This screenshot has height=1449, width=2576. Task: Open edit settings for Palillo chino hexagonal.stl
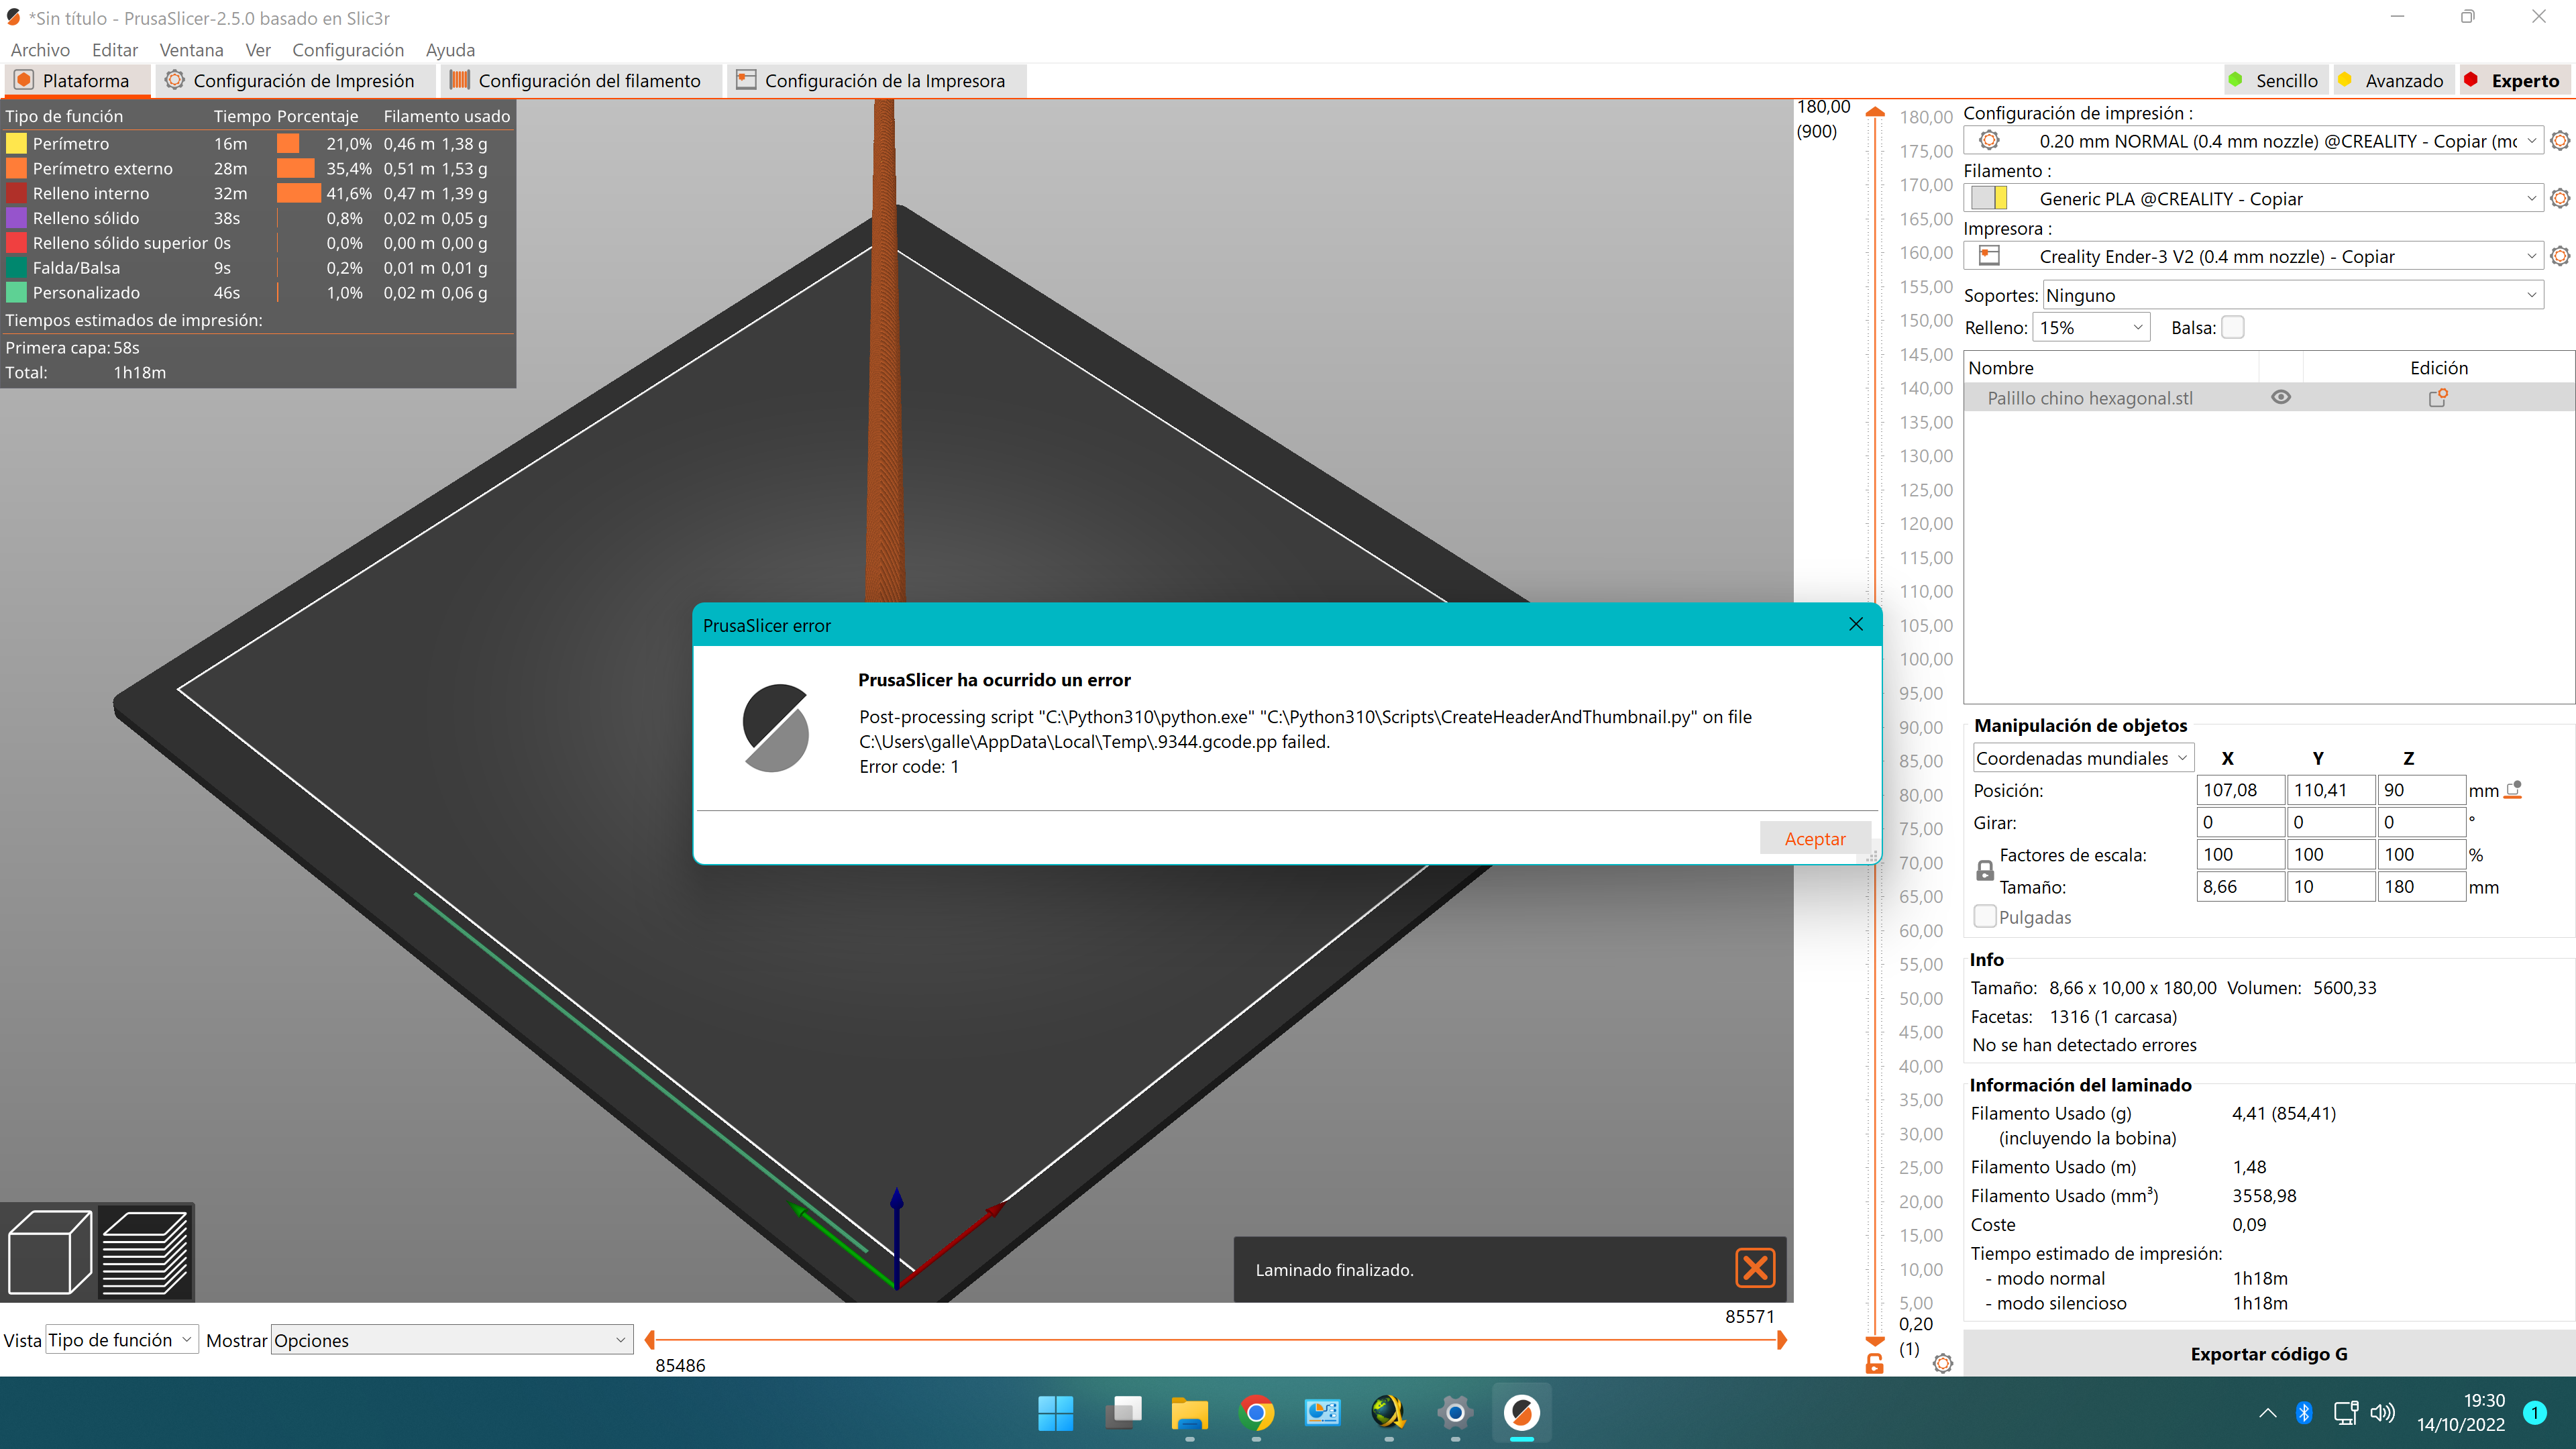pyautogui.click(x=2438, y=397)
